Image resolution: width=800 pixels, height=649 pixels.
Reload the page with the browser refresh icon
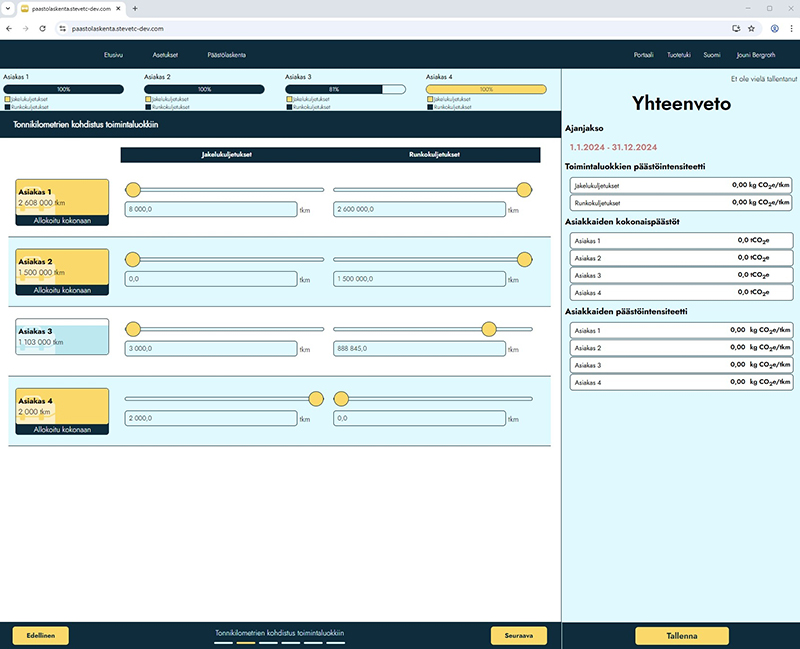point(42,28)
